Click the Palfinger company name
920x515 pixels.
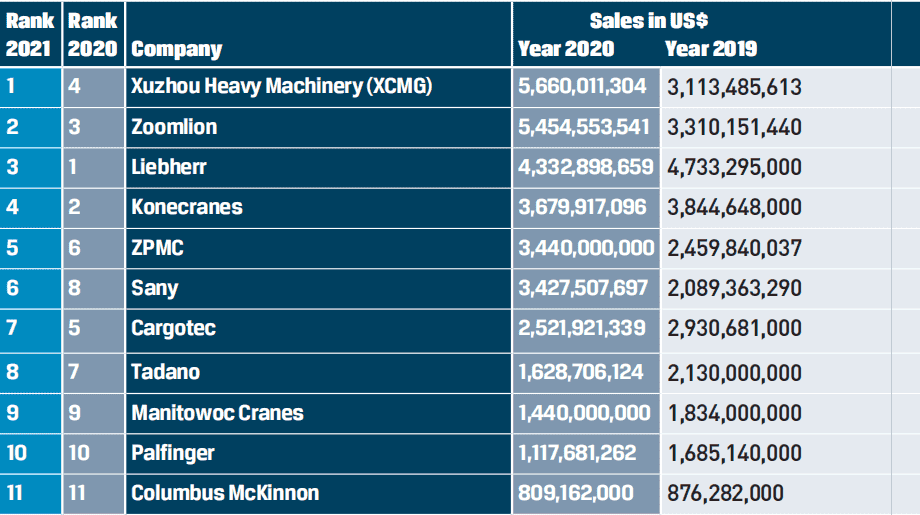[173, 453]
